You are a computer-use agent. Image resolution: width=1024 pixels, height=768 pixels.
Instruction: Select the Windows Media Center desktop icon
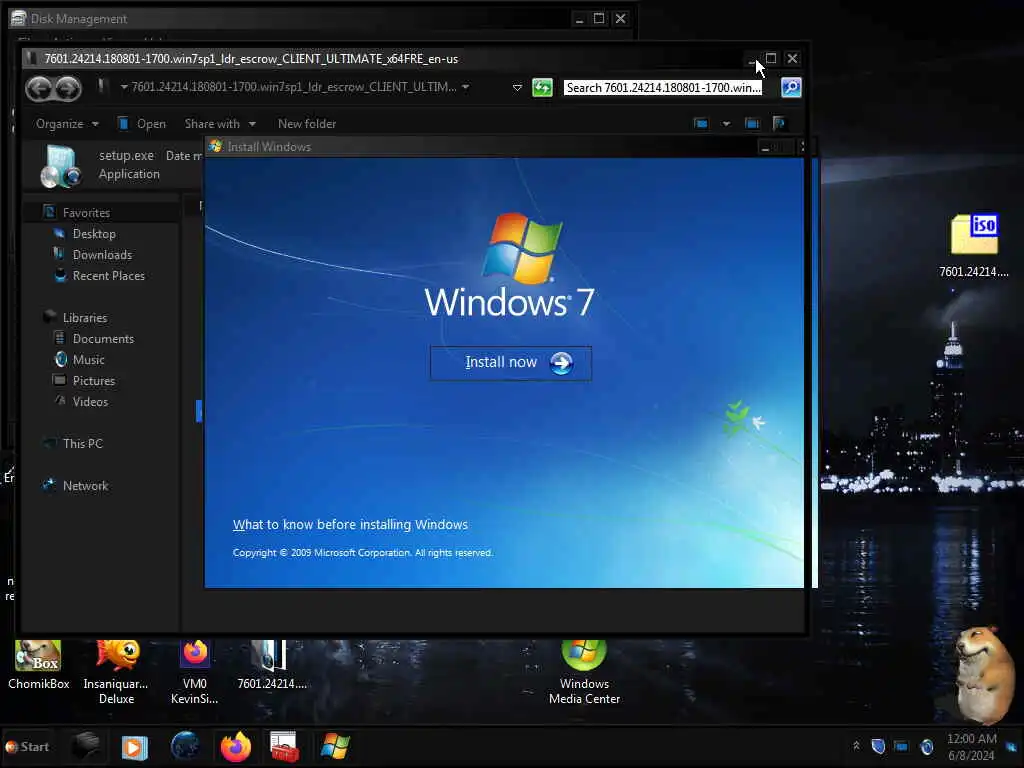pyautogui.click(x=584, y=673)
